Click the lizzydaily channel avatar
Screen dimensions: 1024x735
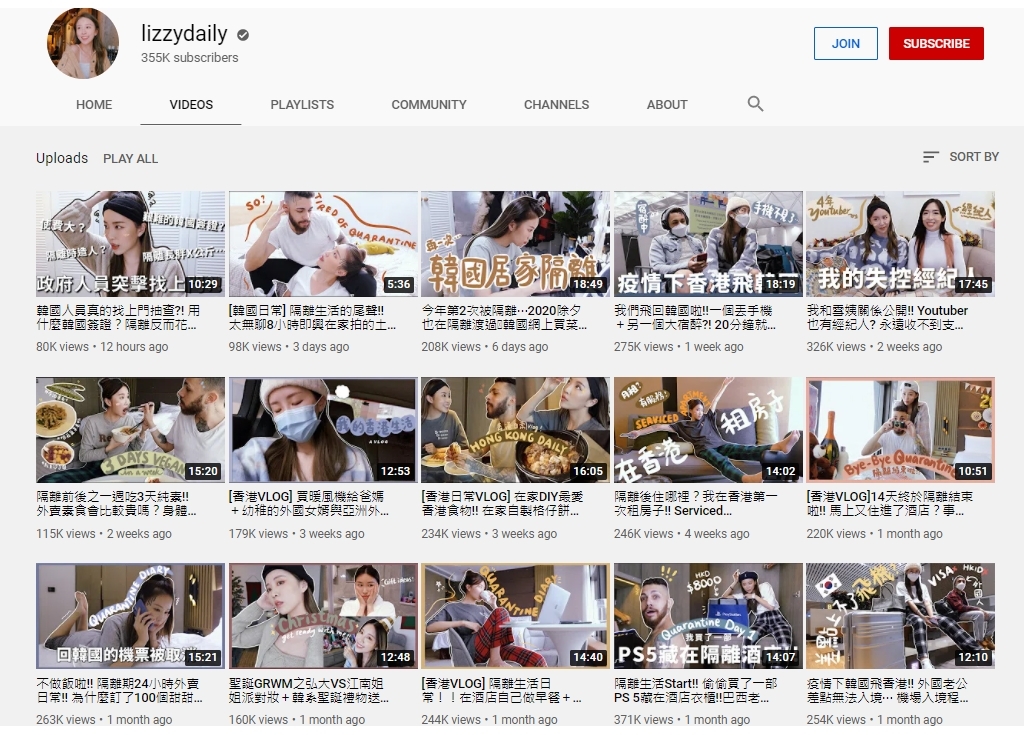pos(83,44)
